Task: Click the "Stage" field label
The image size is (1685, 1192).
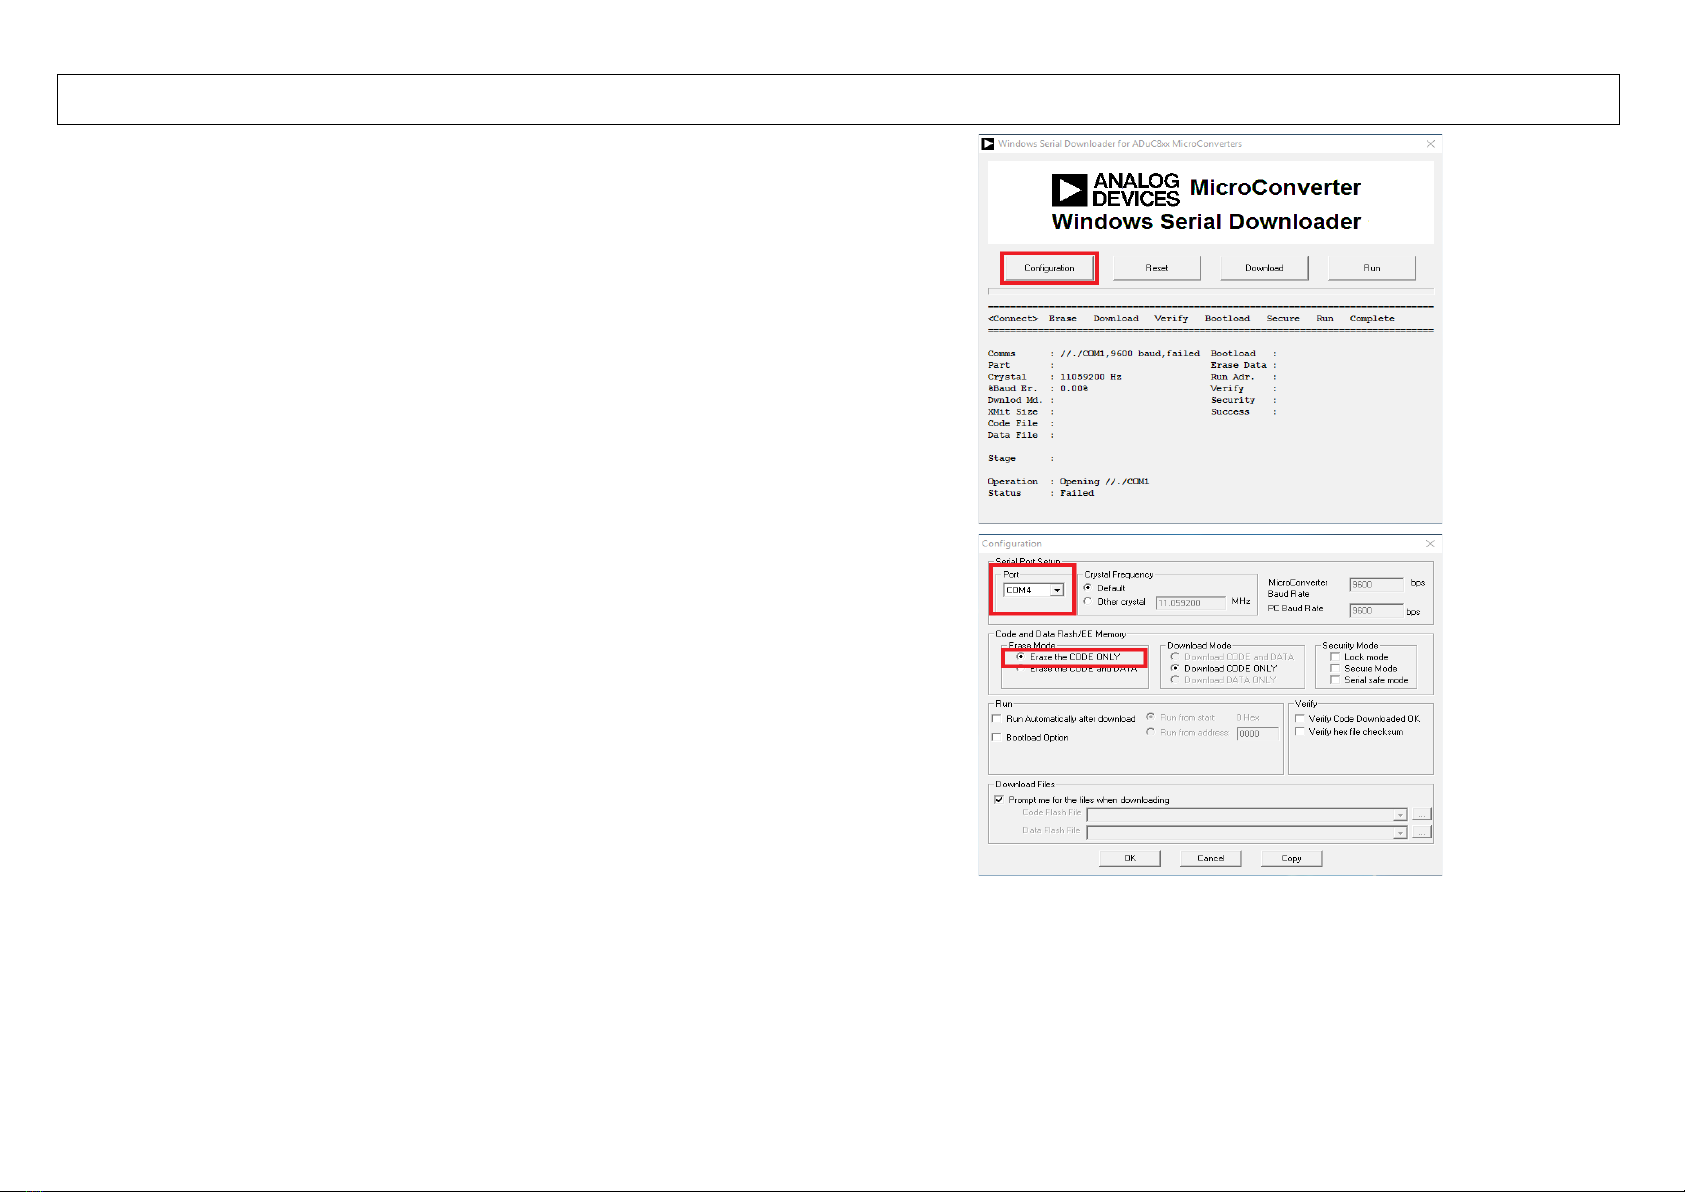Action: 1002,459
